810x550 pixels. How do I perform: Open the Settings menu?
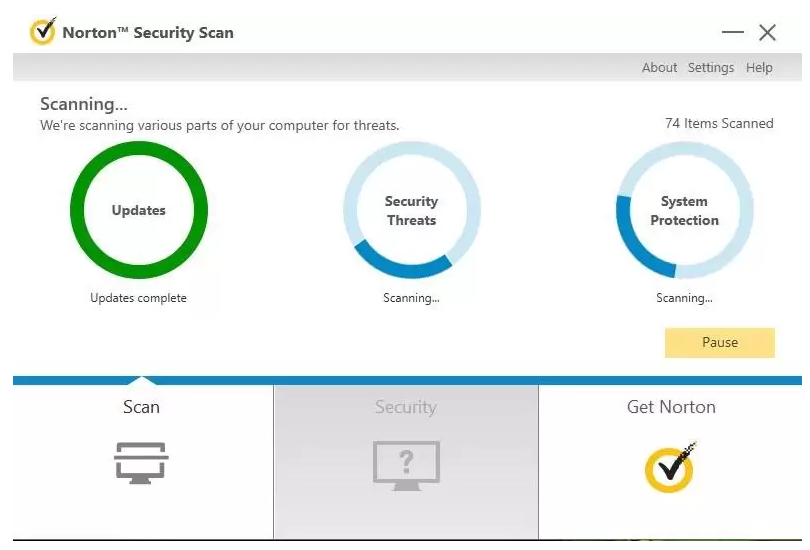coord(711,68)
